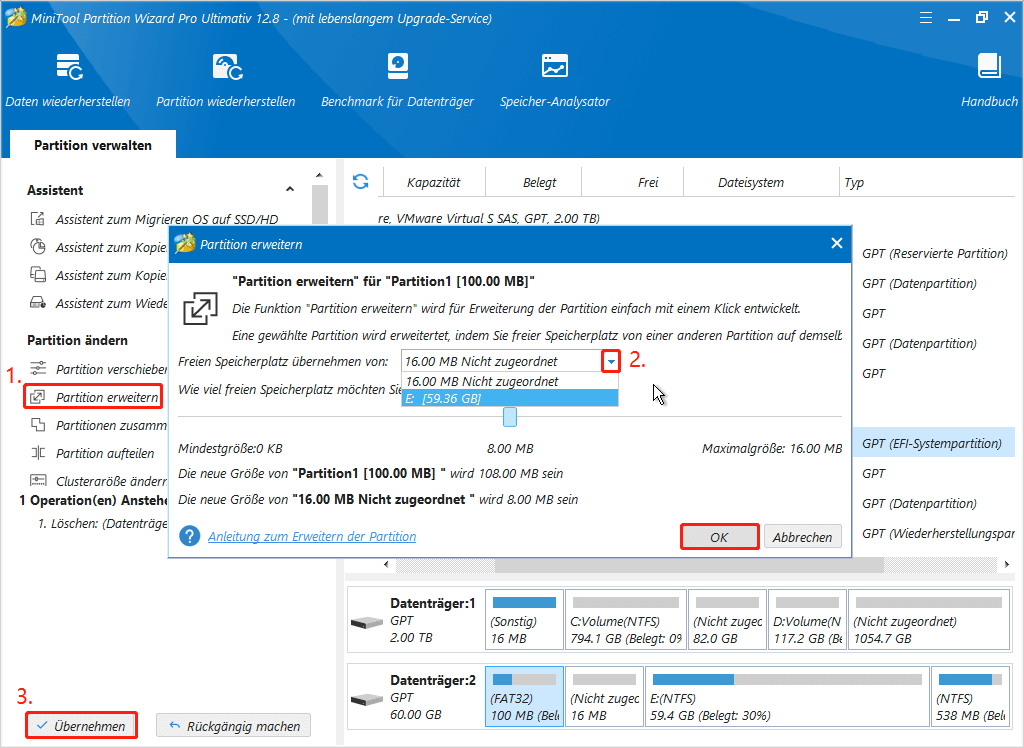The width and height of the screenshot is (1024, 748).
Task: Select the (NTFS) 538 MB partition block
Action: click(970, 697)
